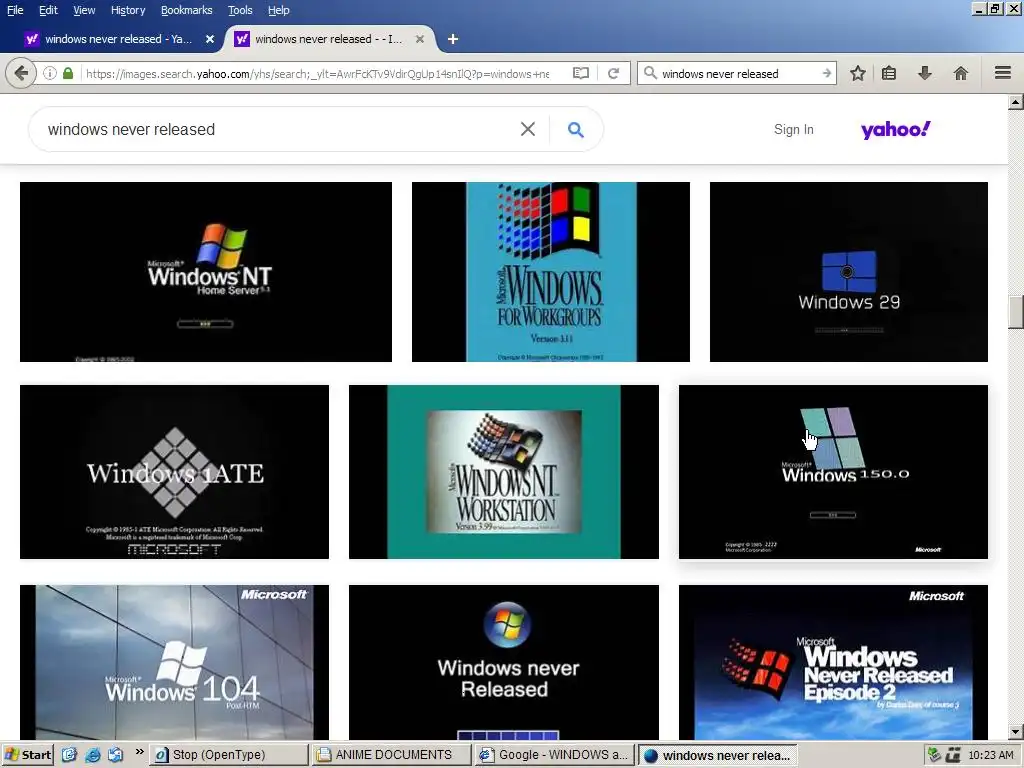The image size is (1024, 768).
Task: Open the 'Windows Never Released Episode 2' thumbnail
Action: pos(833,662)
